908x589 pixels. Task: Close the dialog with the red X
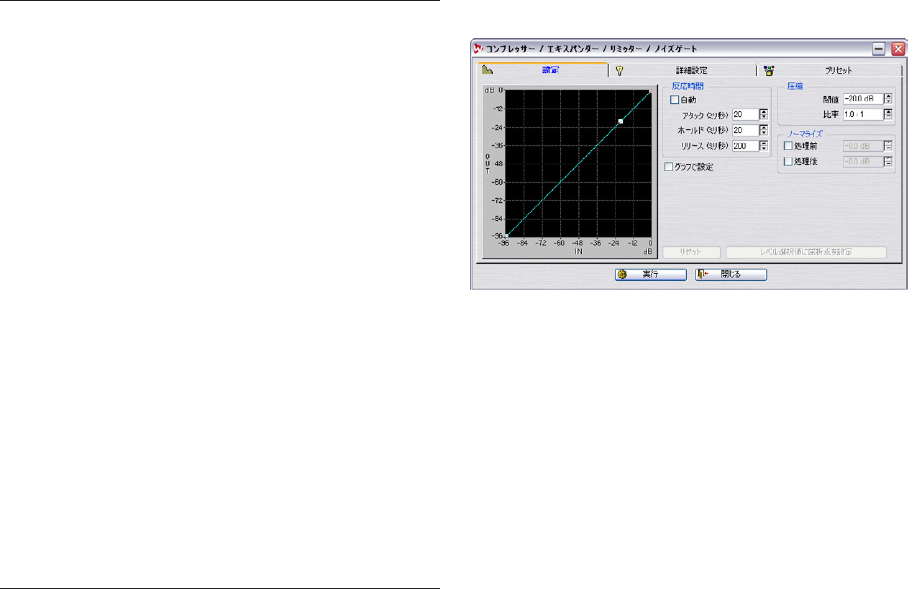[898, 49]
